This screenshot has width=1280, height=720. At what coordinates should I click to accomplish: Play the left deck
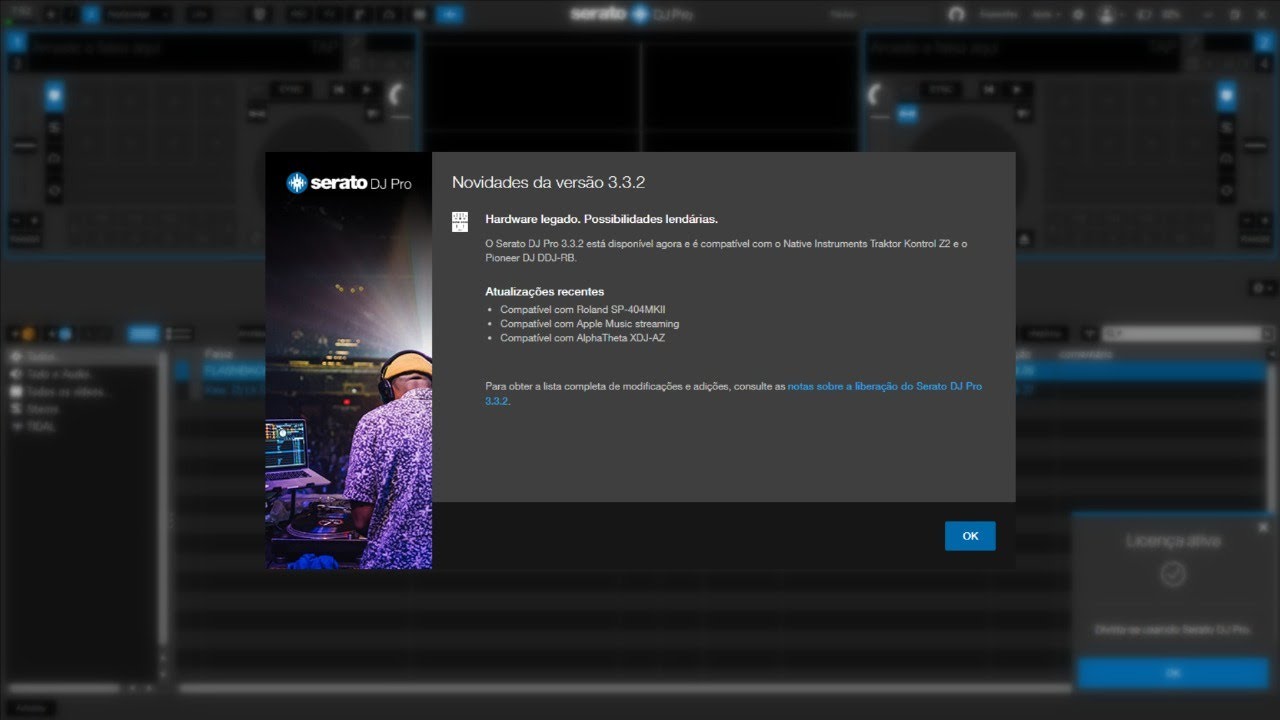[x=367, y=90]
